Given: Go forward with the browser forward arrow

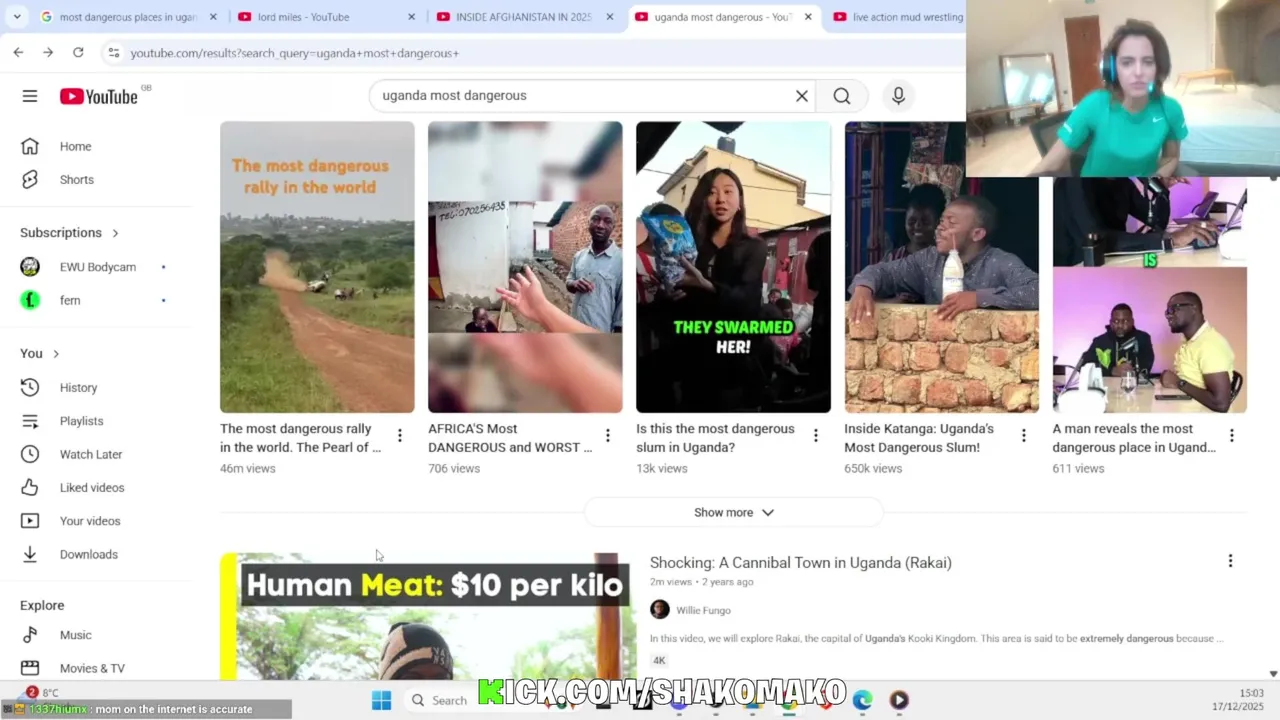Looking at the screenshot, I should click(x=48, y=52).
